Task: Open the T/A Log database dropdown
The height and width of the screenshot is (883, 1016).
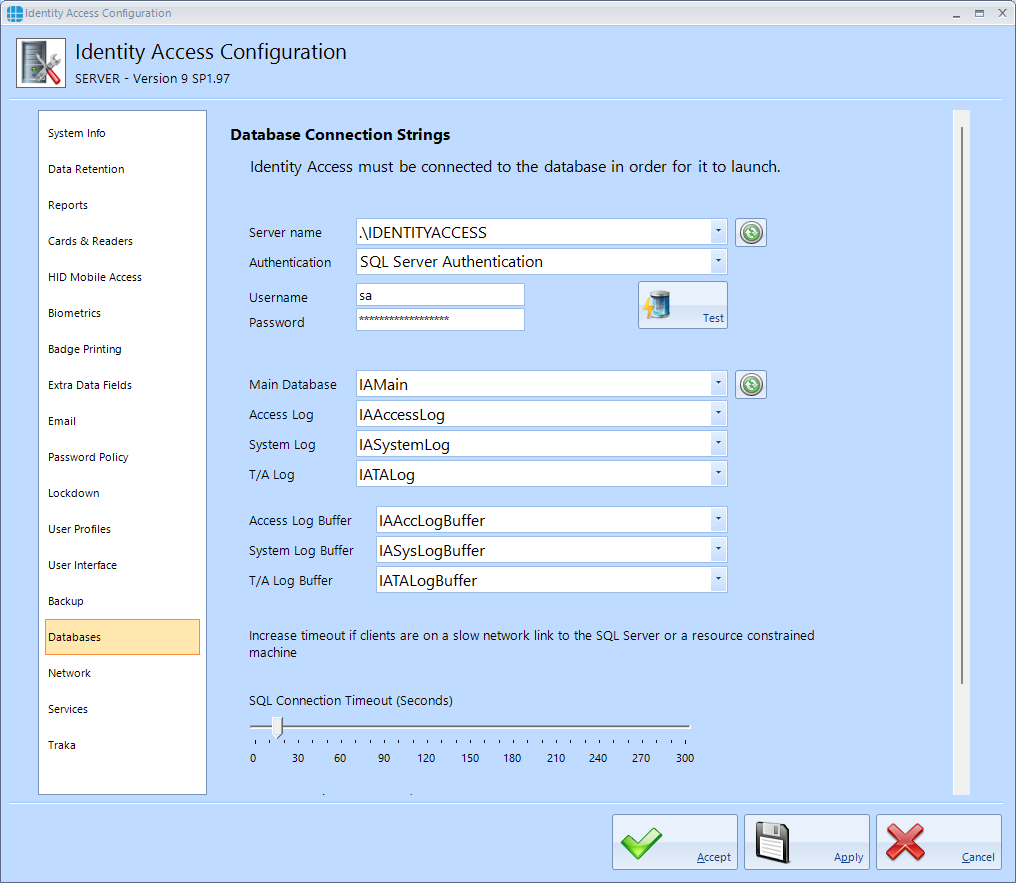Action: (x=718, y=474)
